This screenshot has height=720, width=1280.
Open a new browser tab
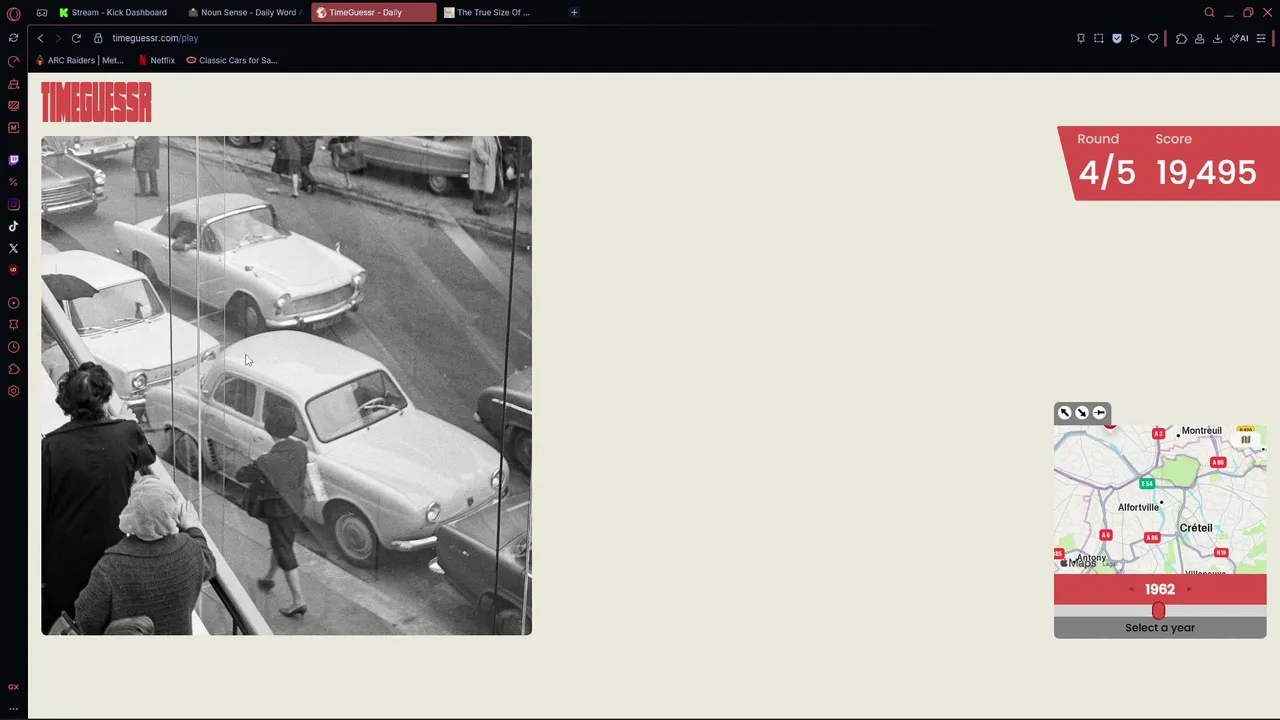574,12
